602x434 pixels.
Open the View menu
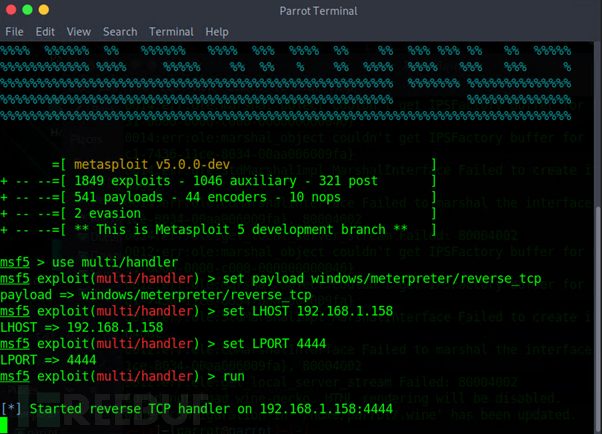pos(79,31)
